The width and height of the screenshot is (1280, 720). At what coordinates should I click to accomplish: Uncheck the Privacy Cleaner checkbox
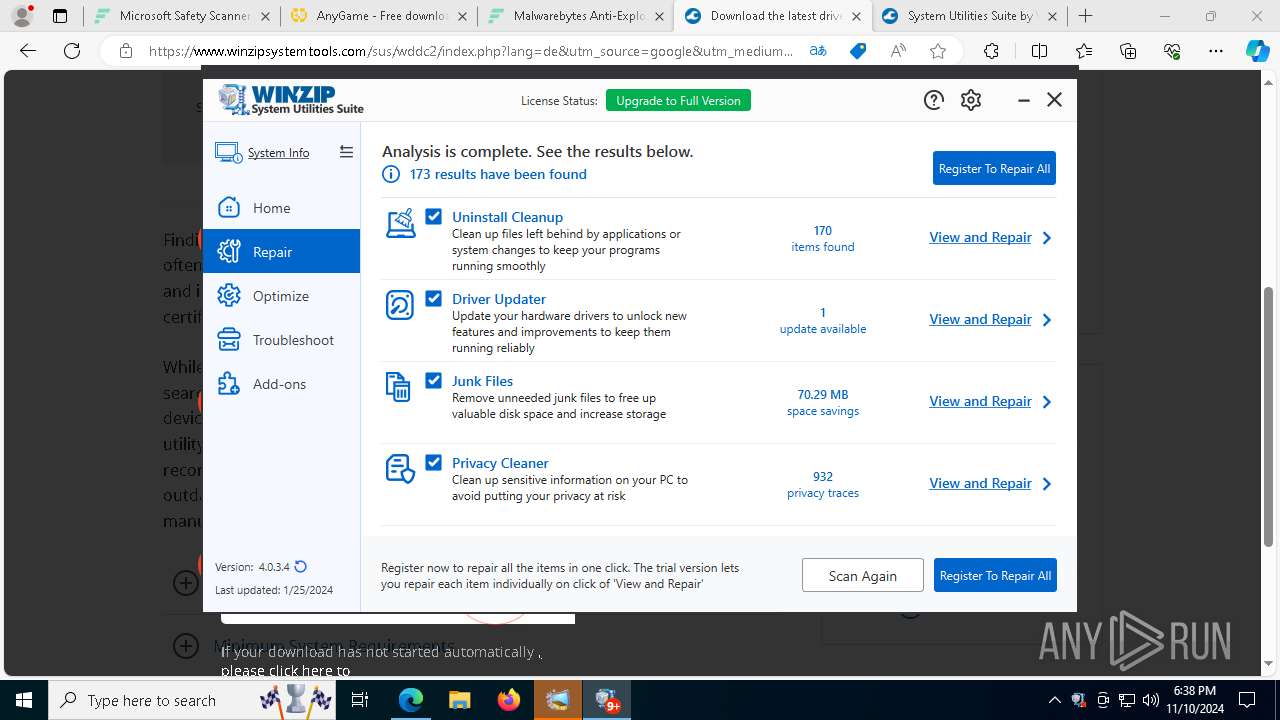coord(433,463)
